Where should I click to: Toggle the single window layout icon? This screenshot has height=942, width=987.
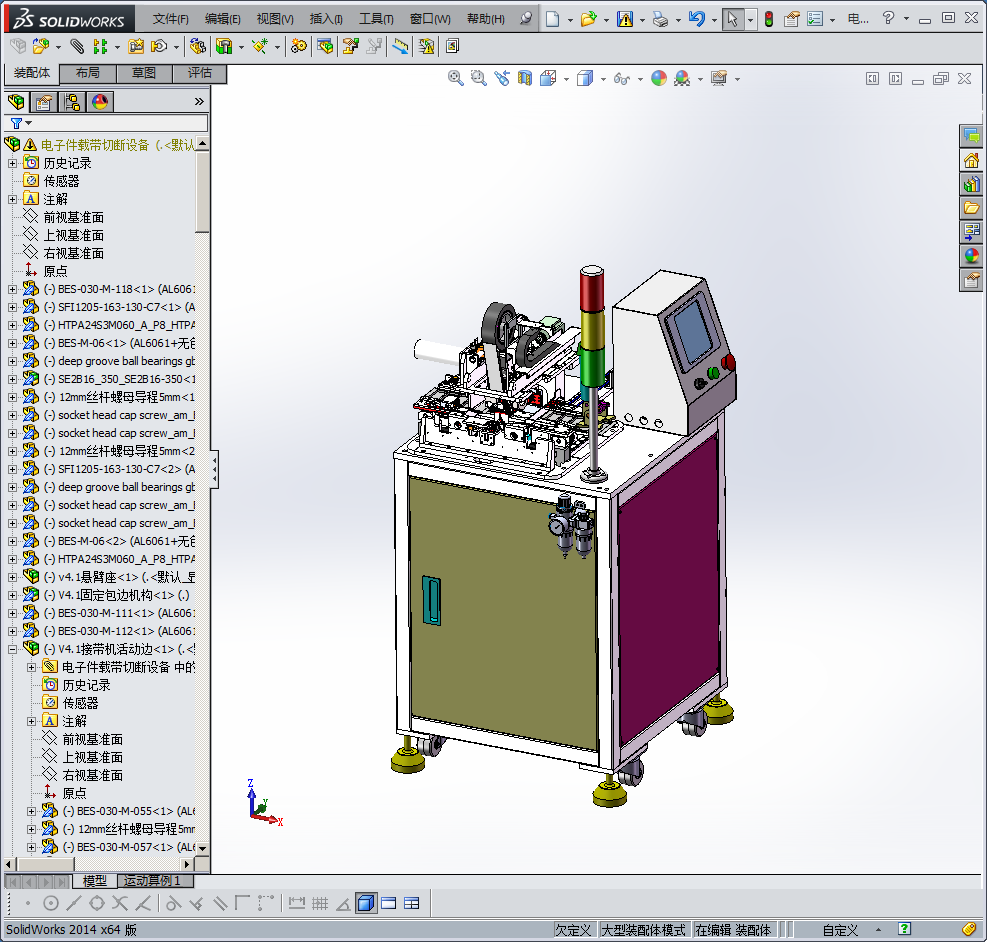[388, 904]
